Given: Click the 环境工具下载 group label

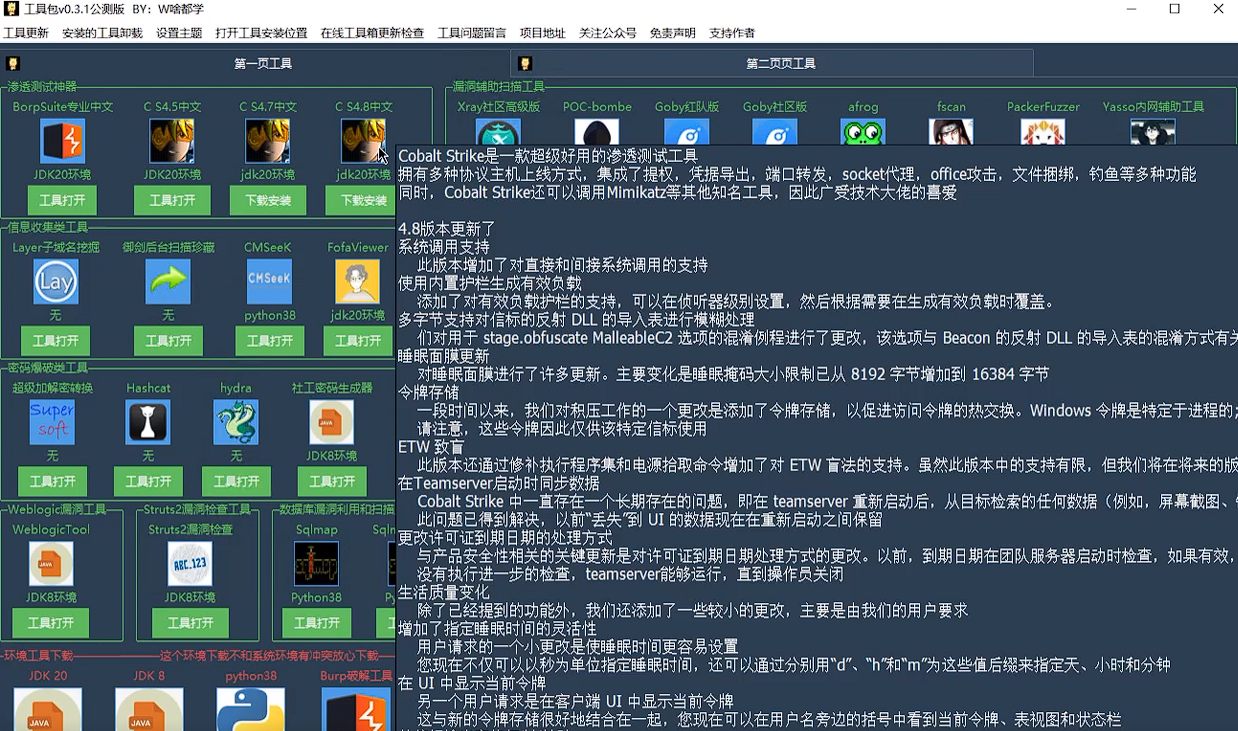Looking at the screenshot, I should click(x=38, y=655).
